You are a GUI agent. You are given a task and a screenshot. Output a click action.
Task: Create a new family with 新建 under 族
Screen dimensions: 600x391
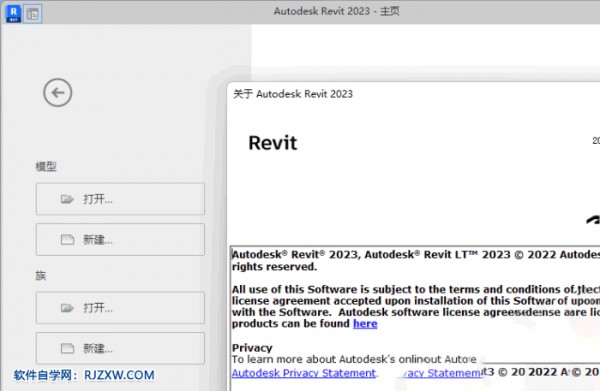120,348
